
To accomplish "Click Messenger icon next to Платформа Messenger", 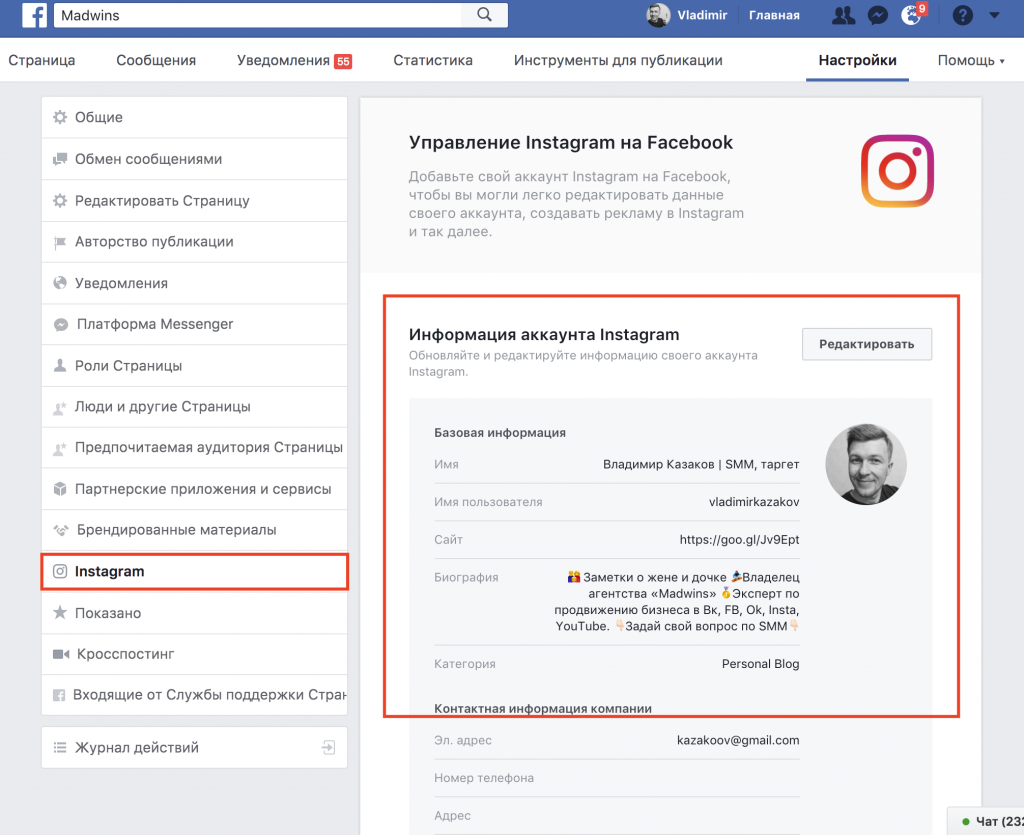I will coord(61,324).
